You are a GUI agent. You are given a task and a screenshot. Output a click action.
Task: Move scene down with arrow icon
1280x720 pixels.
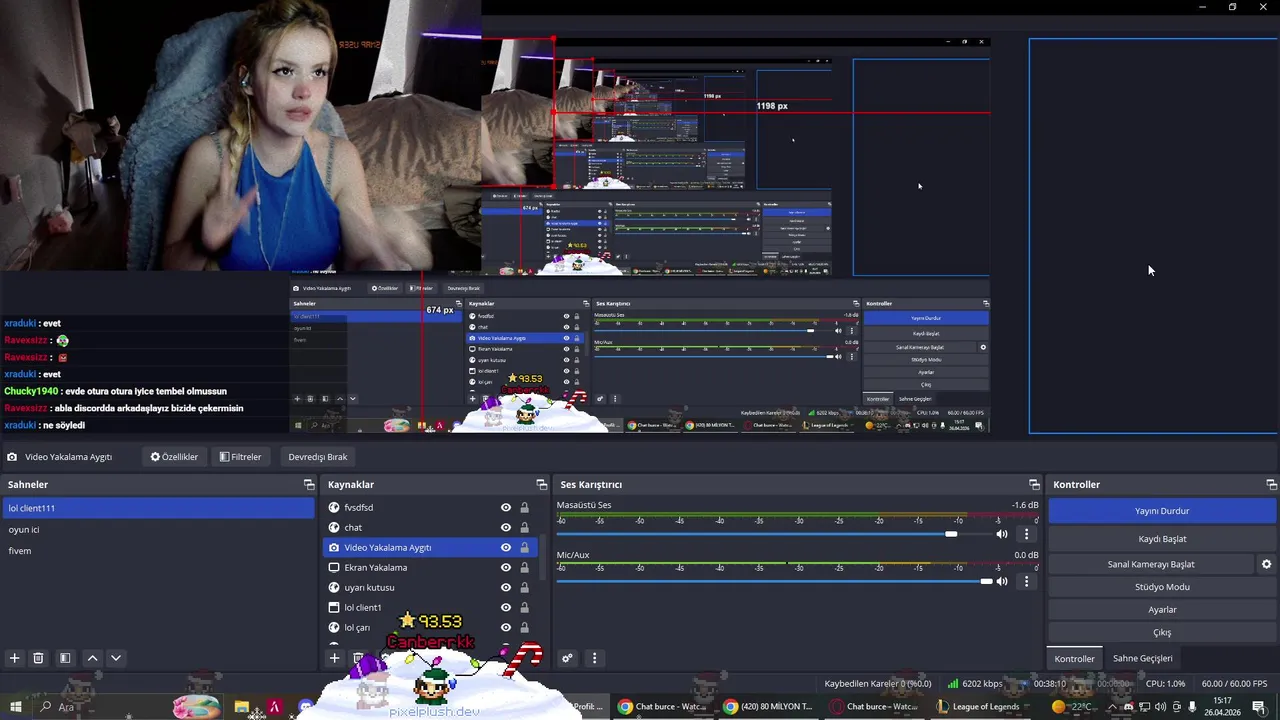tap(116, 658)
